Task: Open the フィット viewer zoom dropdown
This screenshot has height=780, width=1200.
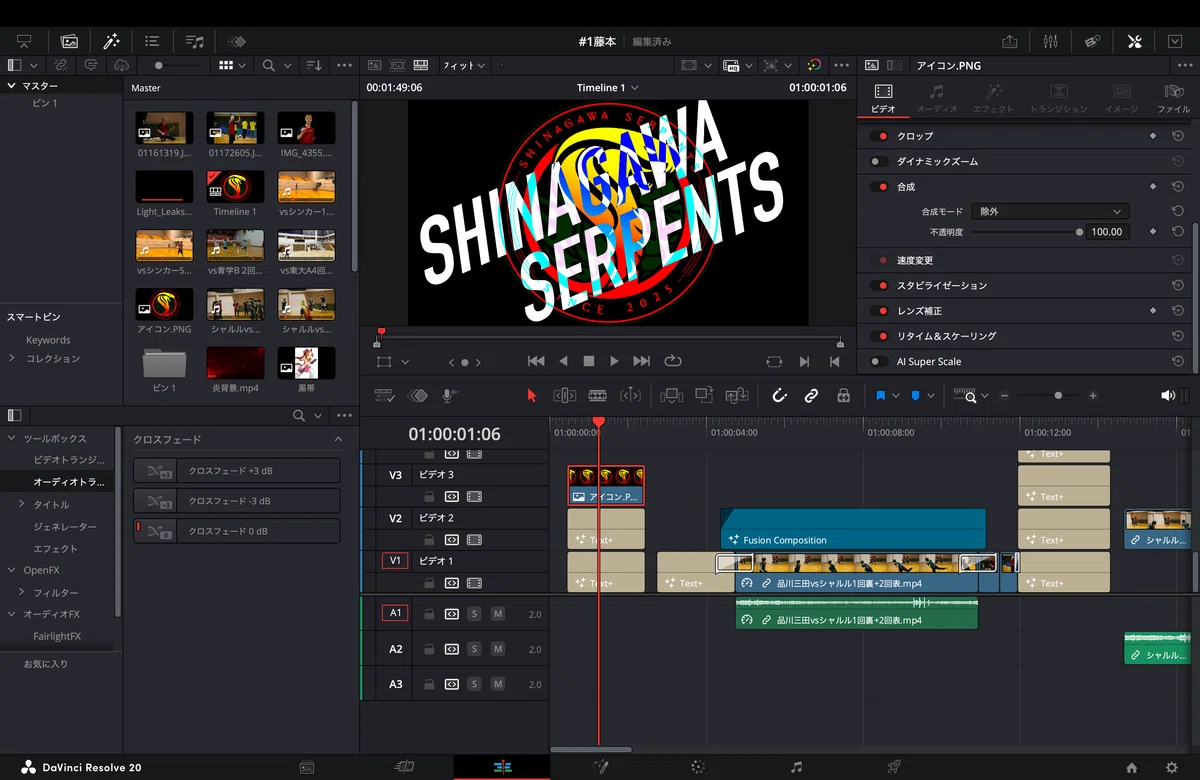Action: 464,65
